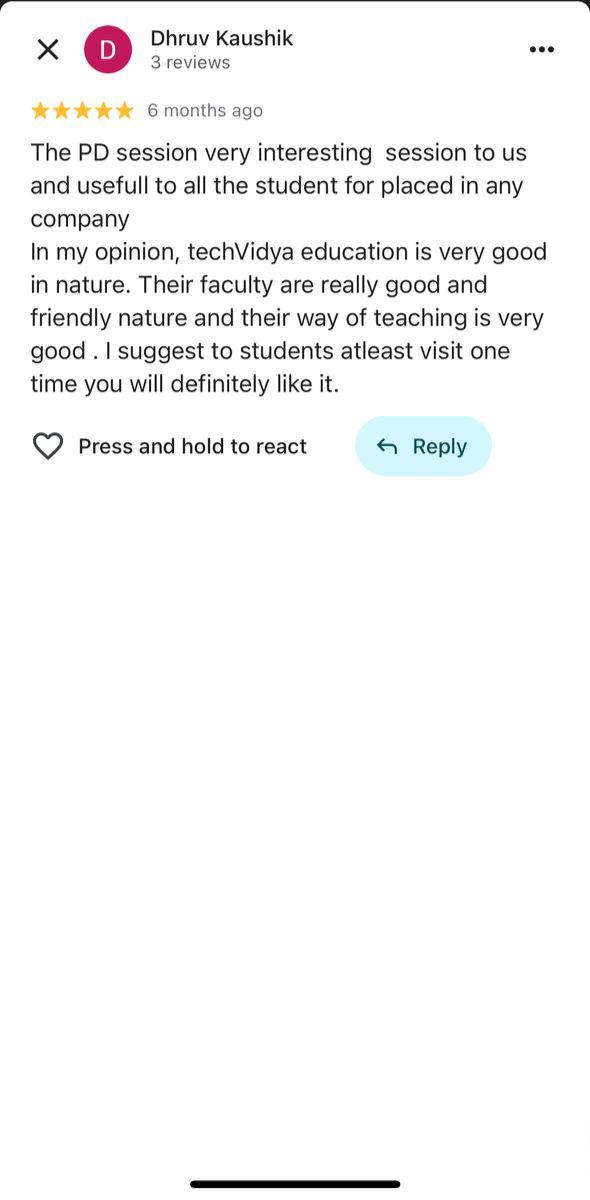Click the Reply button

tap(423, 446)
